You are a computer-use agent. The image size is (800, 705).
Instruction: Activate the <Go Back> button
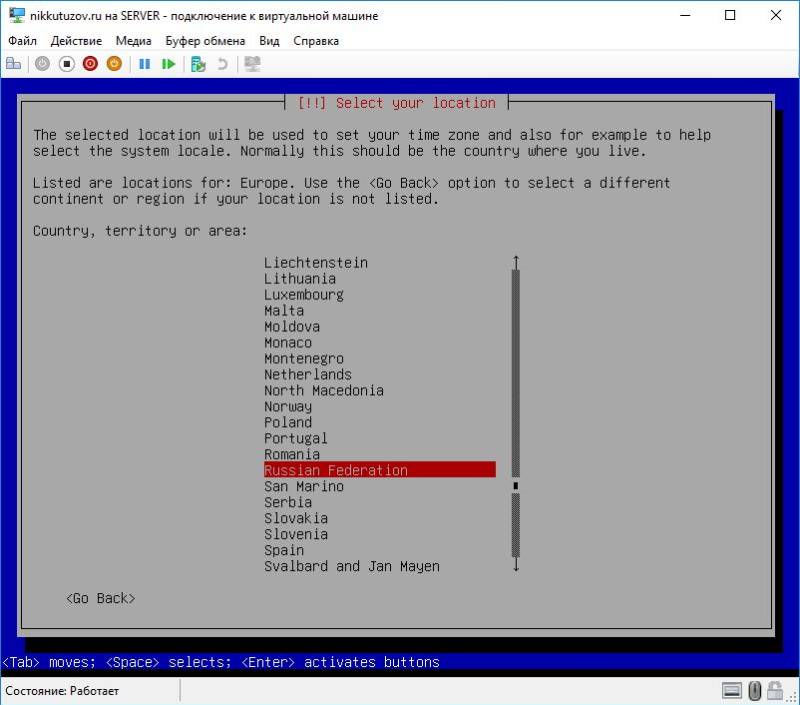tap(100, 598)
